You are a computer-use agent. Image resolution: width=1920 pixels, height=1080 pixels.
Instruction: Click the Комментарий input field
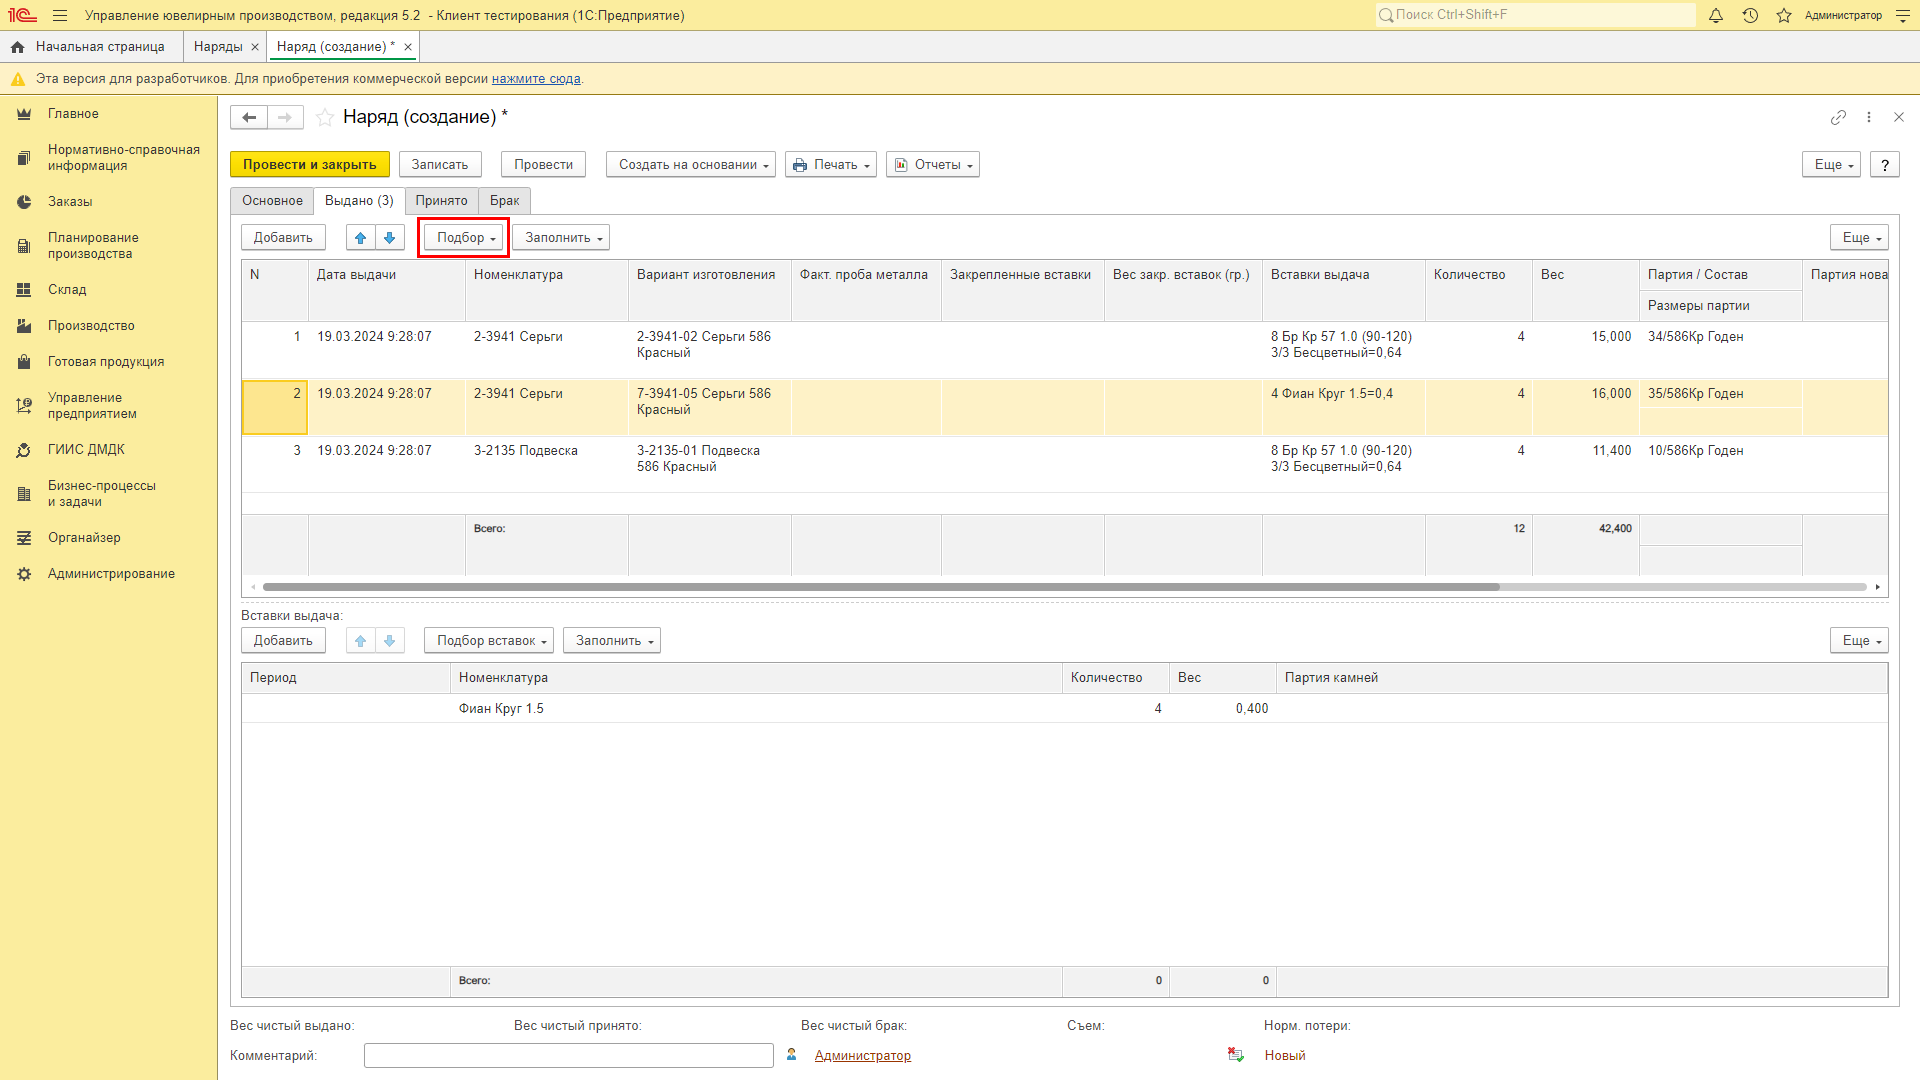point(569,1056)
